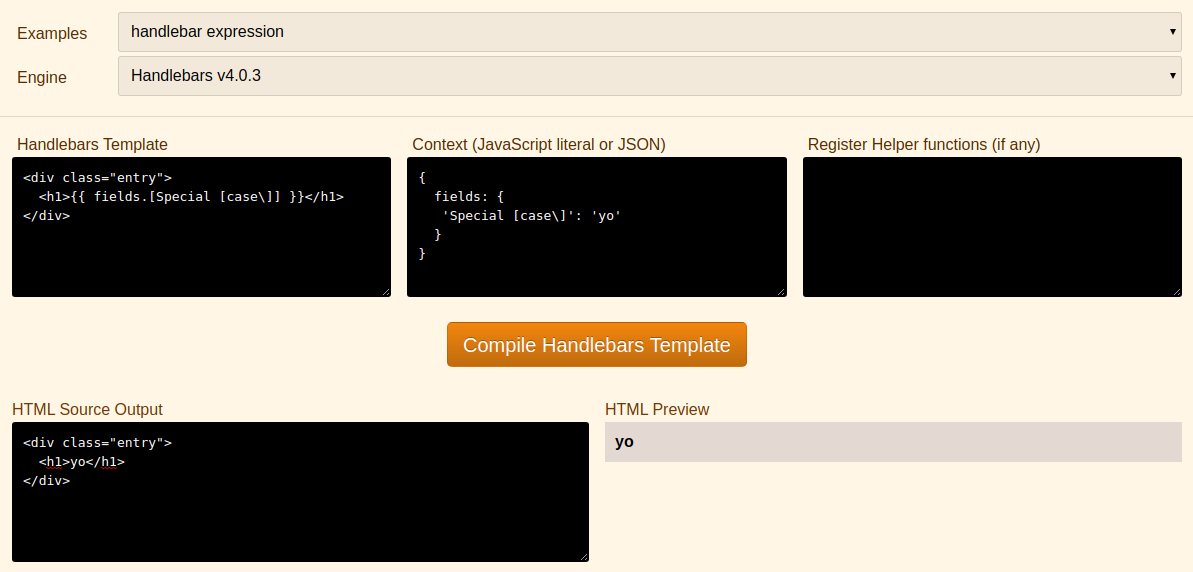The image size is (1193, 572).
Task: Click the '<div class="entry">' line in source output
Action: [97, 443]
